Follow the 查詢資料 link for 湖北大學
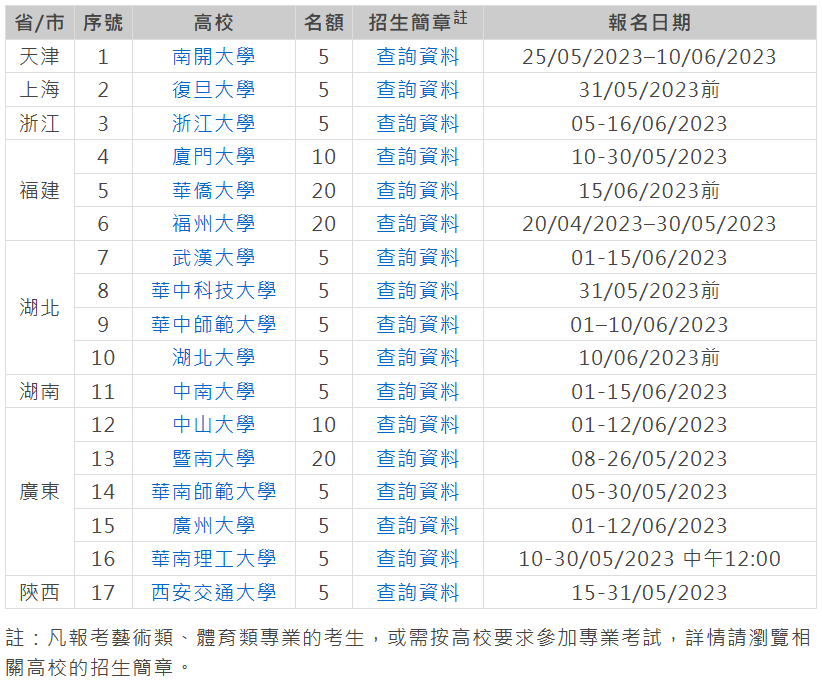This screenshot has height=682, width=822. tap(418, 358)
